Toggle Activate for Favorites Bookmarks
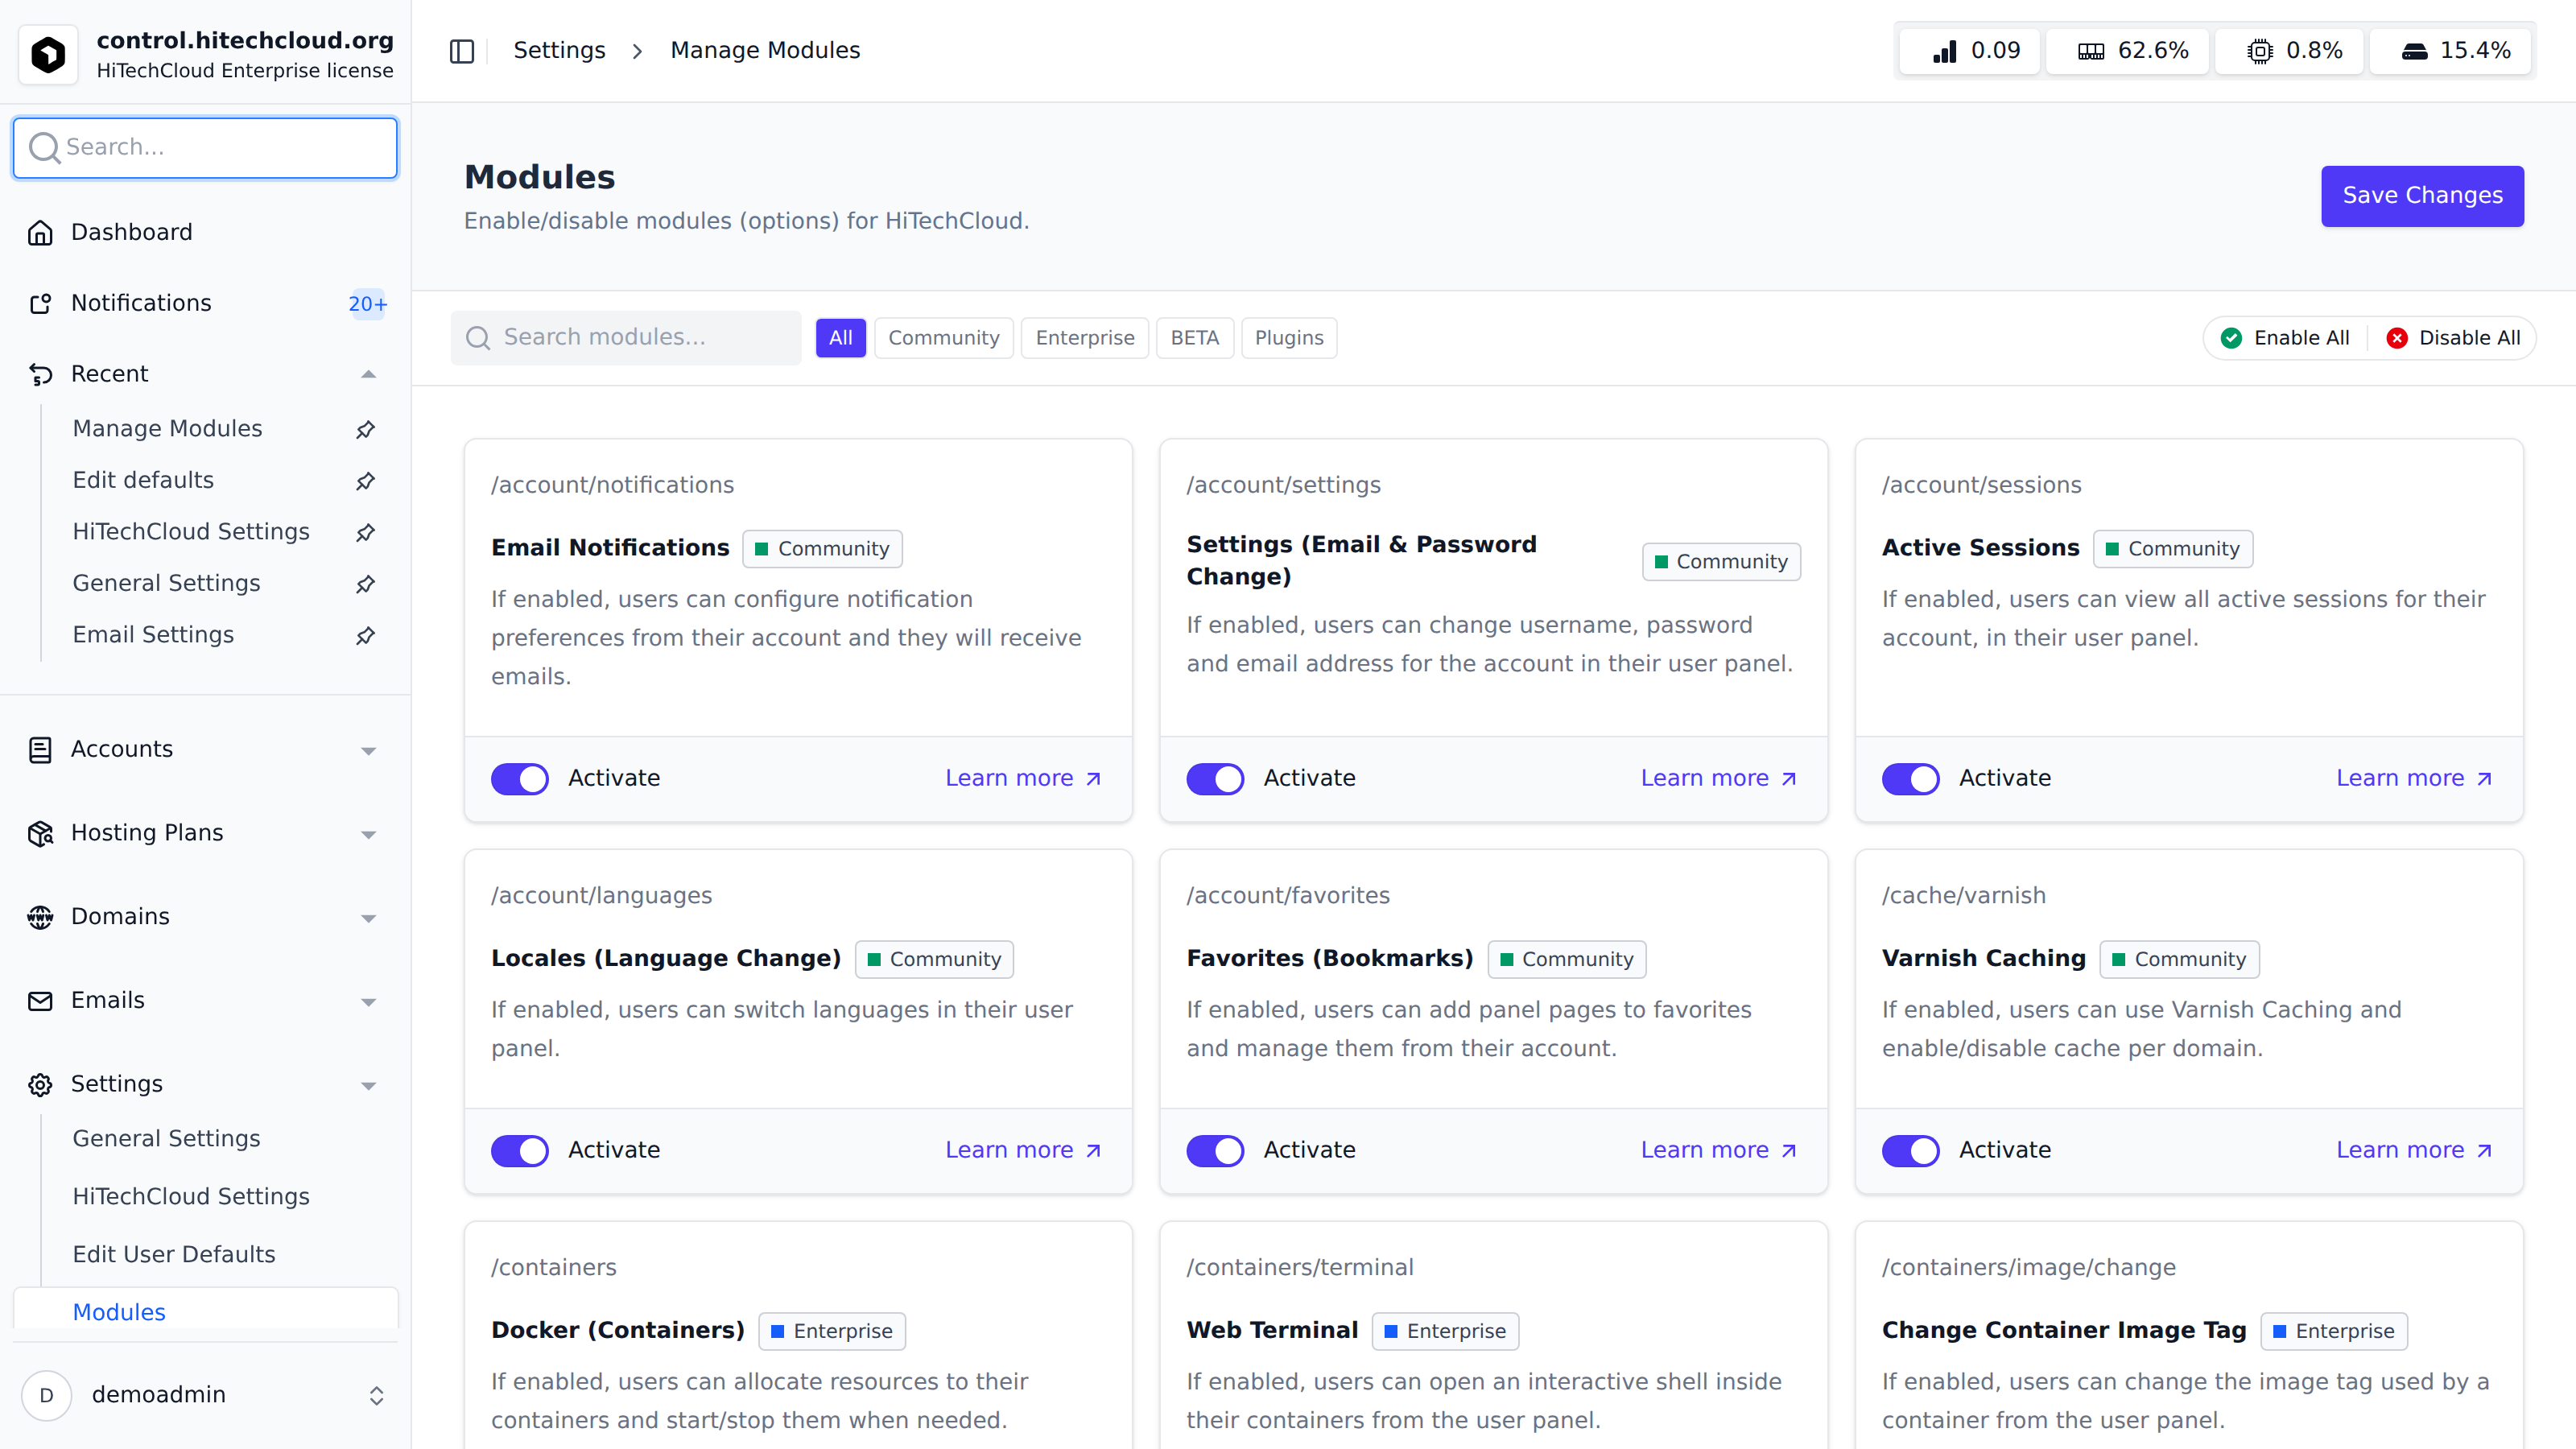This screenshot has width=2576, height=1449. coord(1215,1150)
